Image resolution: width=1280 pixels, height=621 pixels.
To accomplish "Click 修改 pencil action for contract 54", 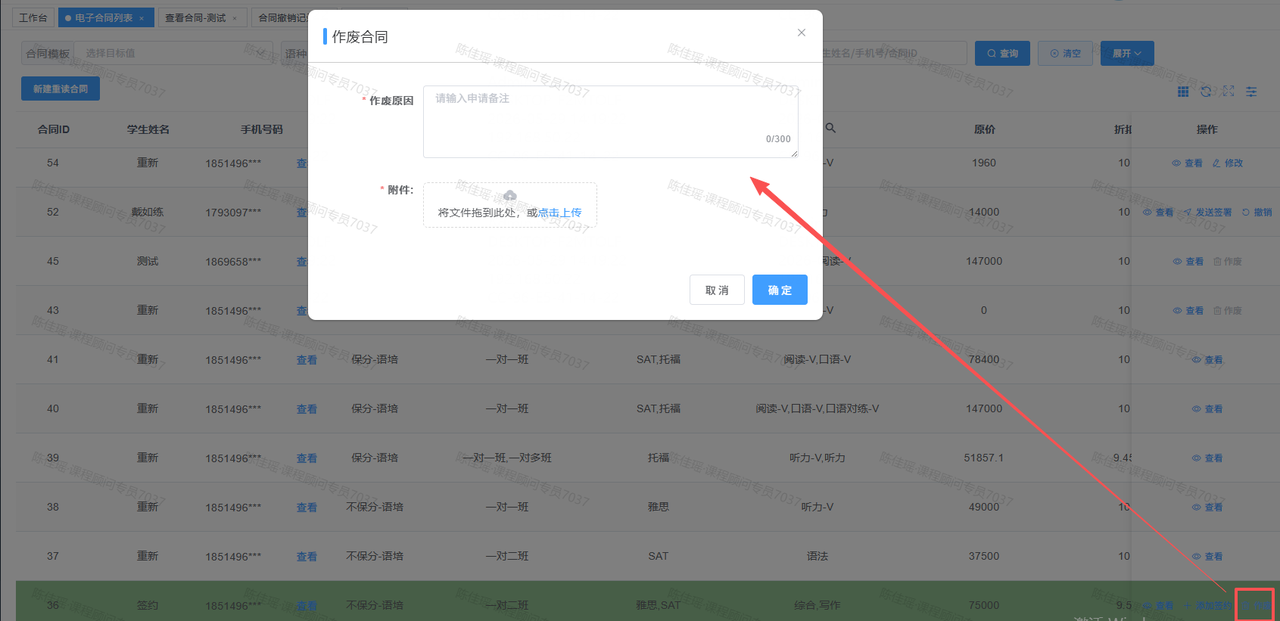I will tap(1227, 163).
